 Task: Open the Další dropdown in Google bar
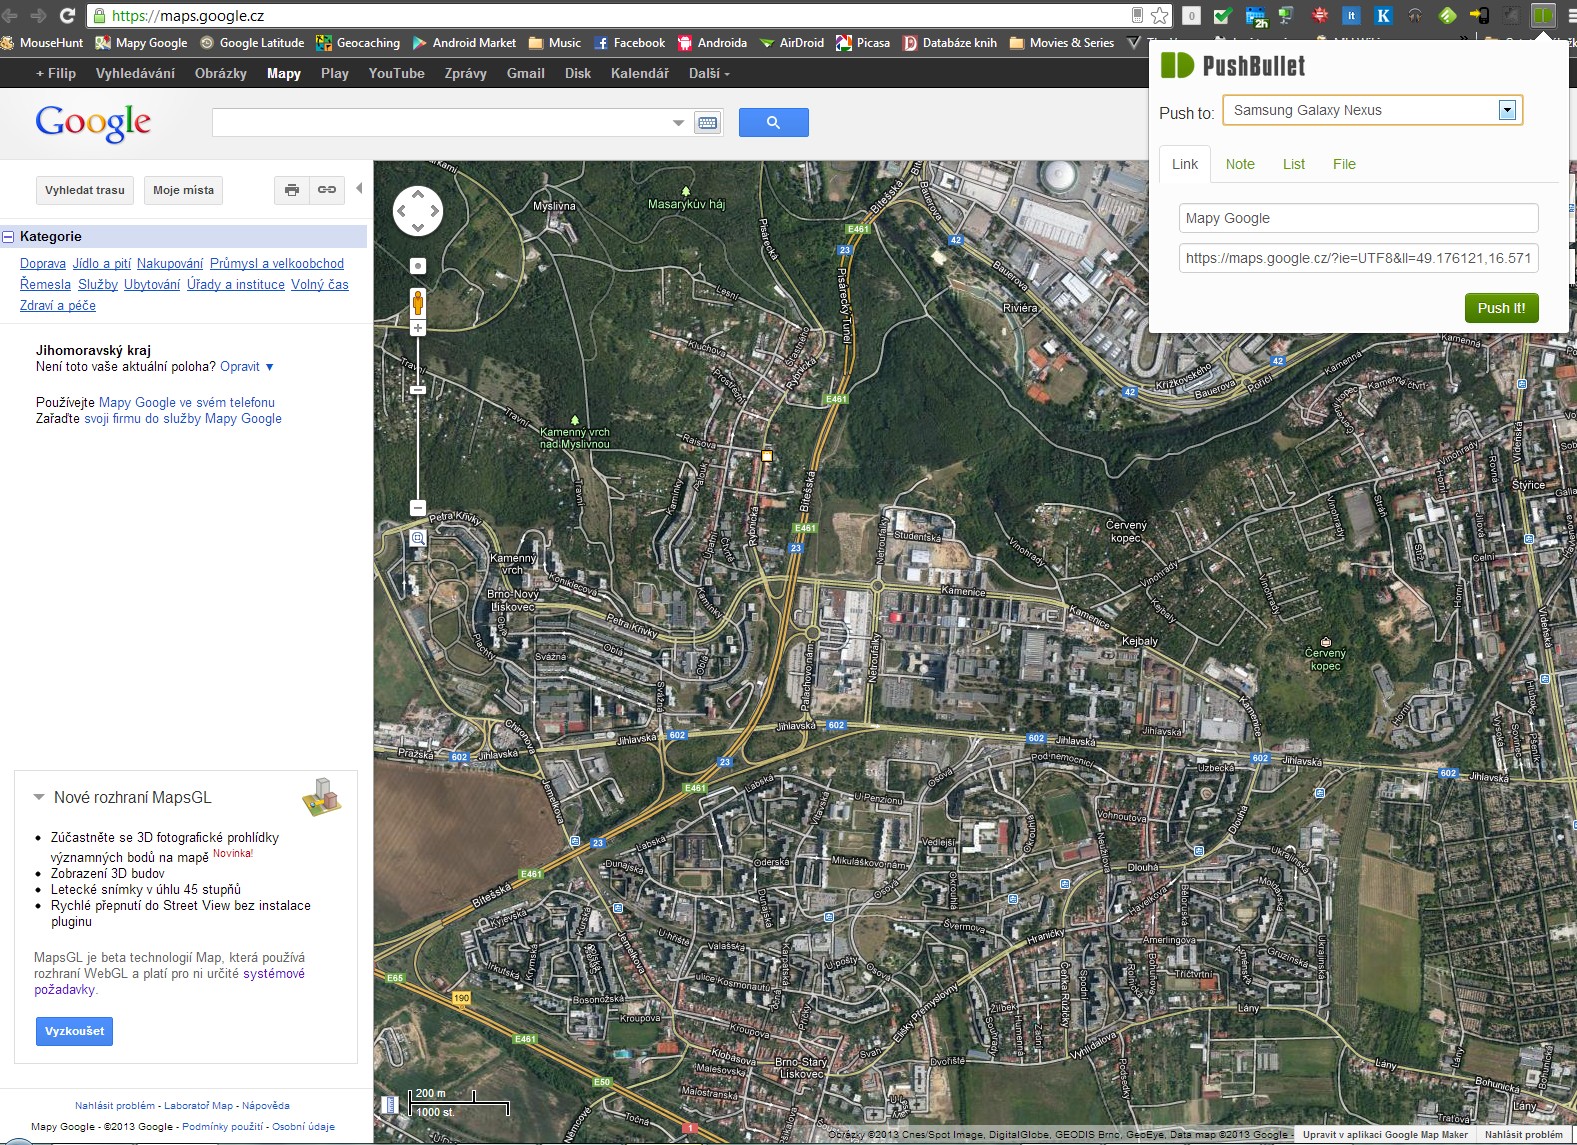tap(709, 73)
